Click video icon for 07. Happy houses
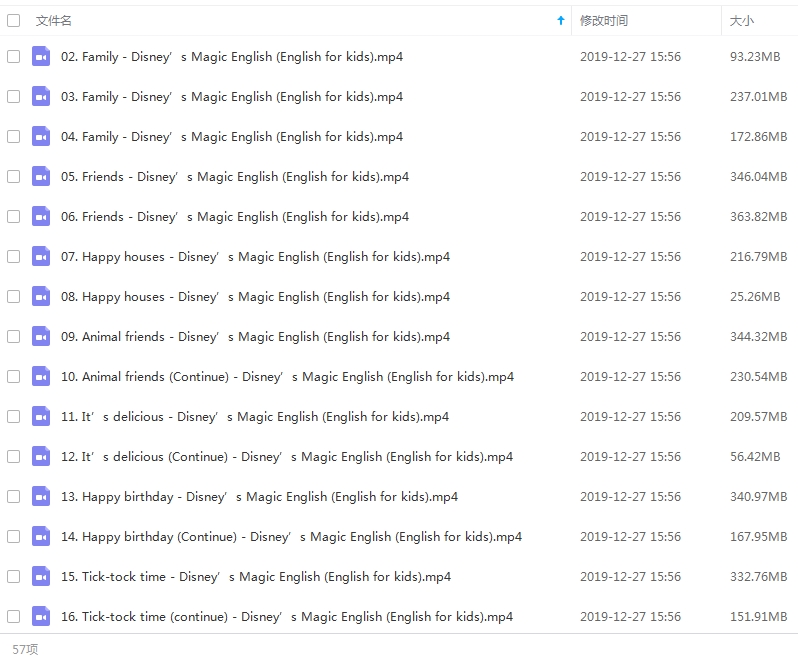The height and width of the screenshot is (660, 798). [x=41, y=256]
